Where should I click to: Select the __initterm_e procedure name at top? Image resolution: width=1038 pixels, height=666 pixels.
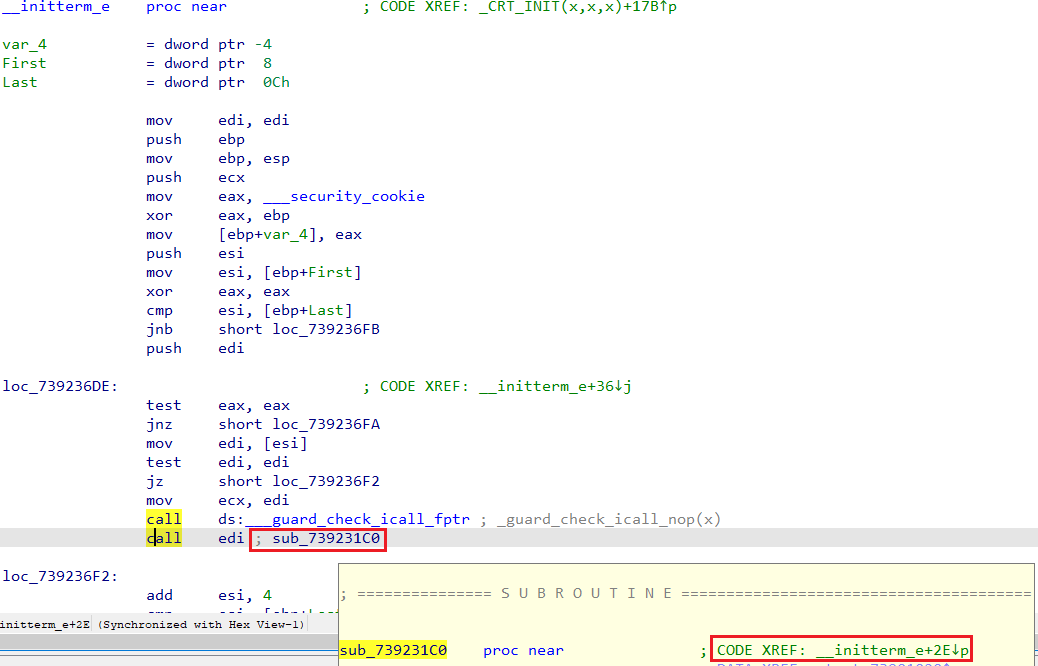click(x=56, y=7)
